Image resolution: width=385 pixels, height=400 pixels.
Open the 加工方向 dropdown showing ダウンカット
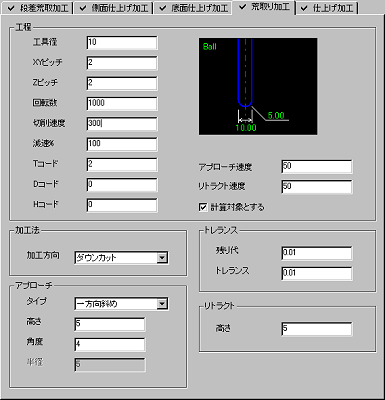point(121,258)
